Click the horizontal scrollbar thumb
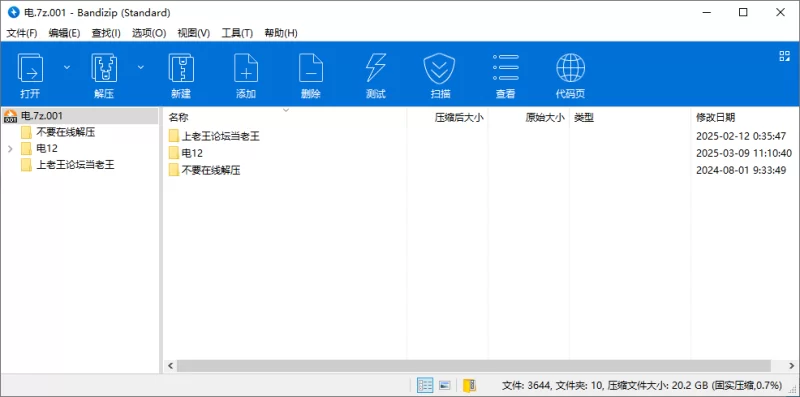Screen dimensions: 800x397 474,366
